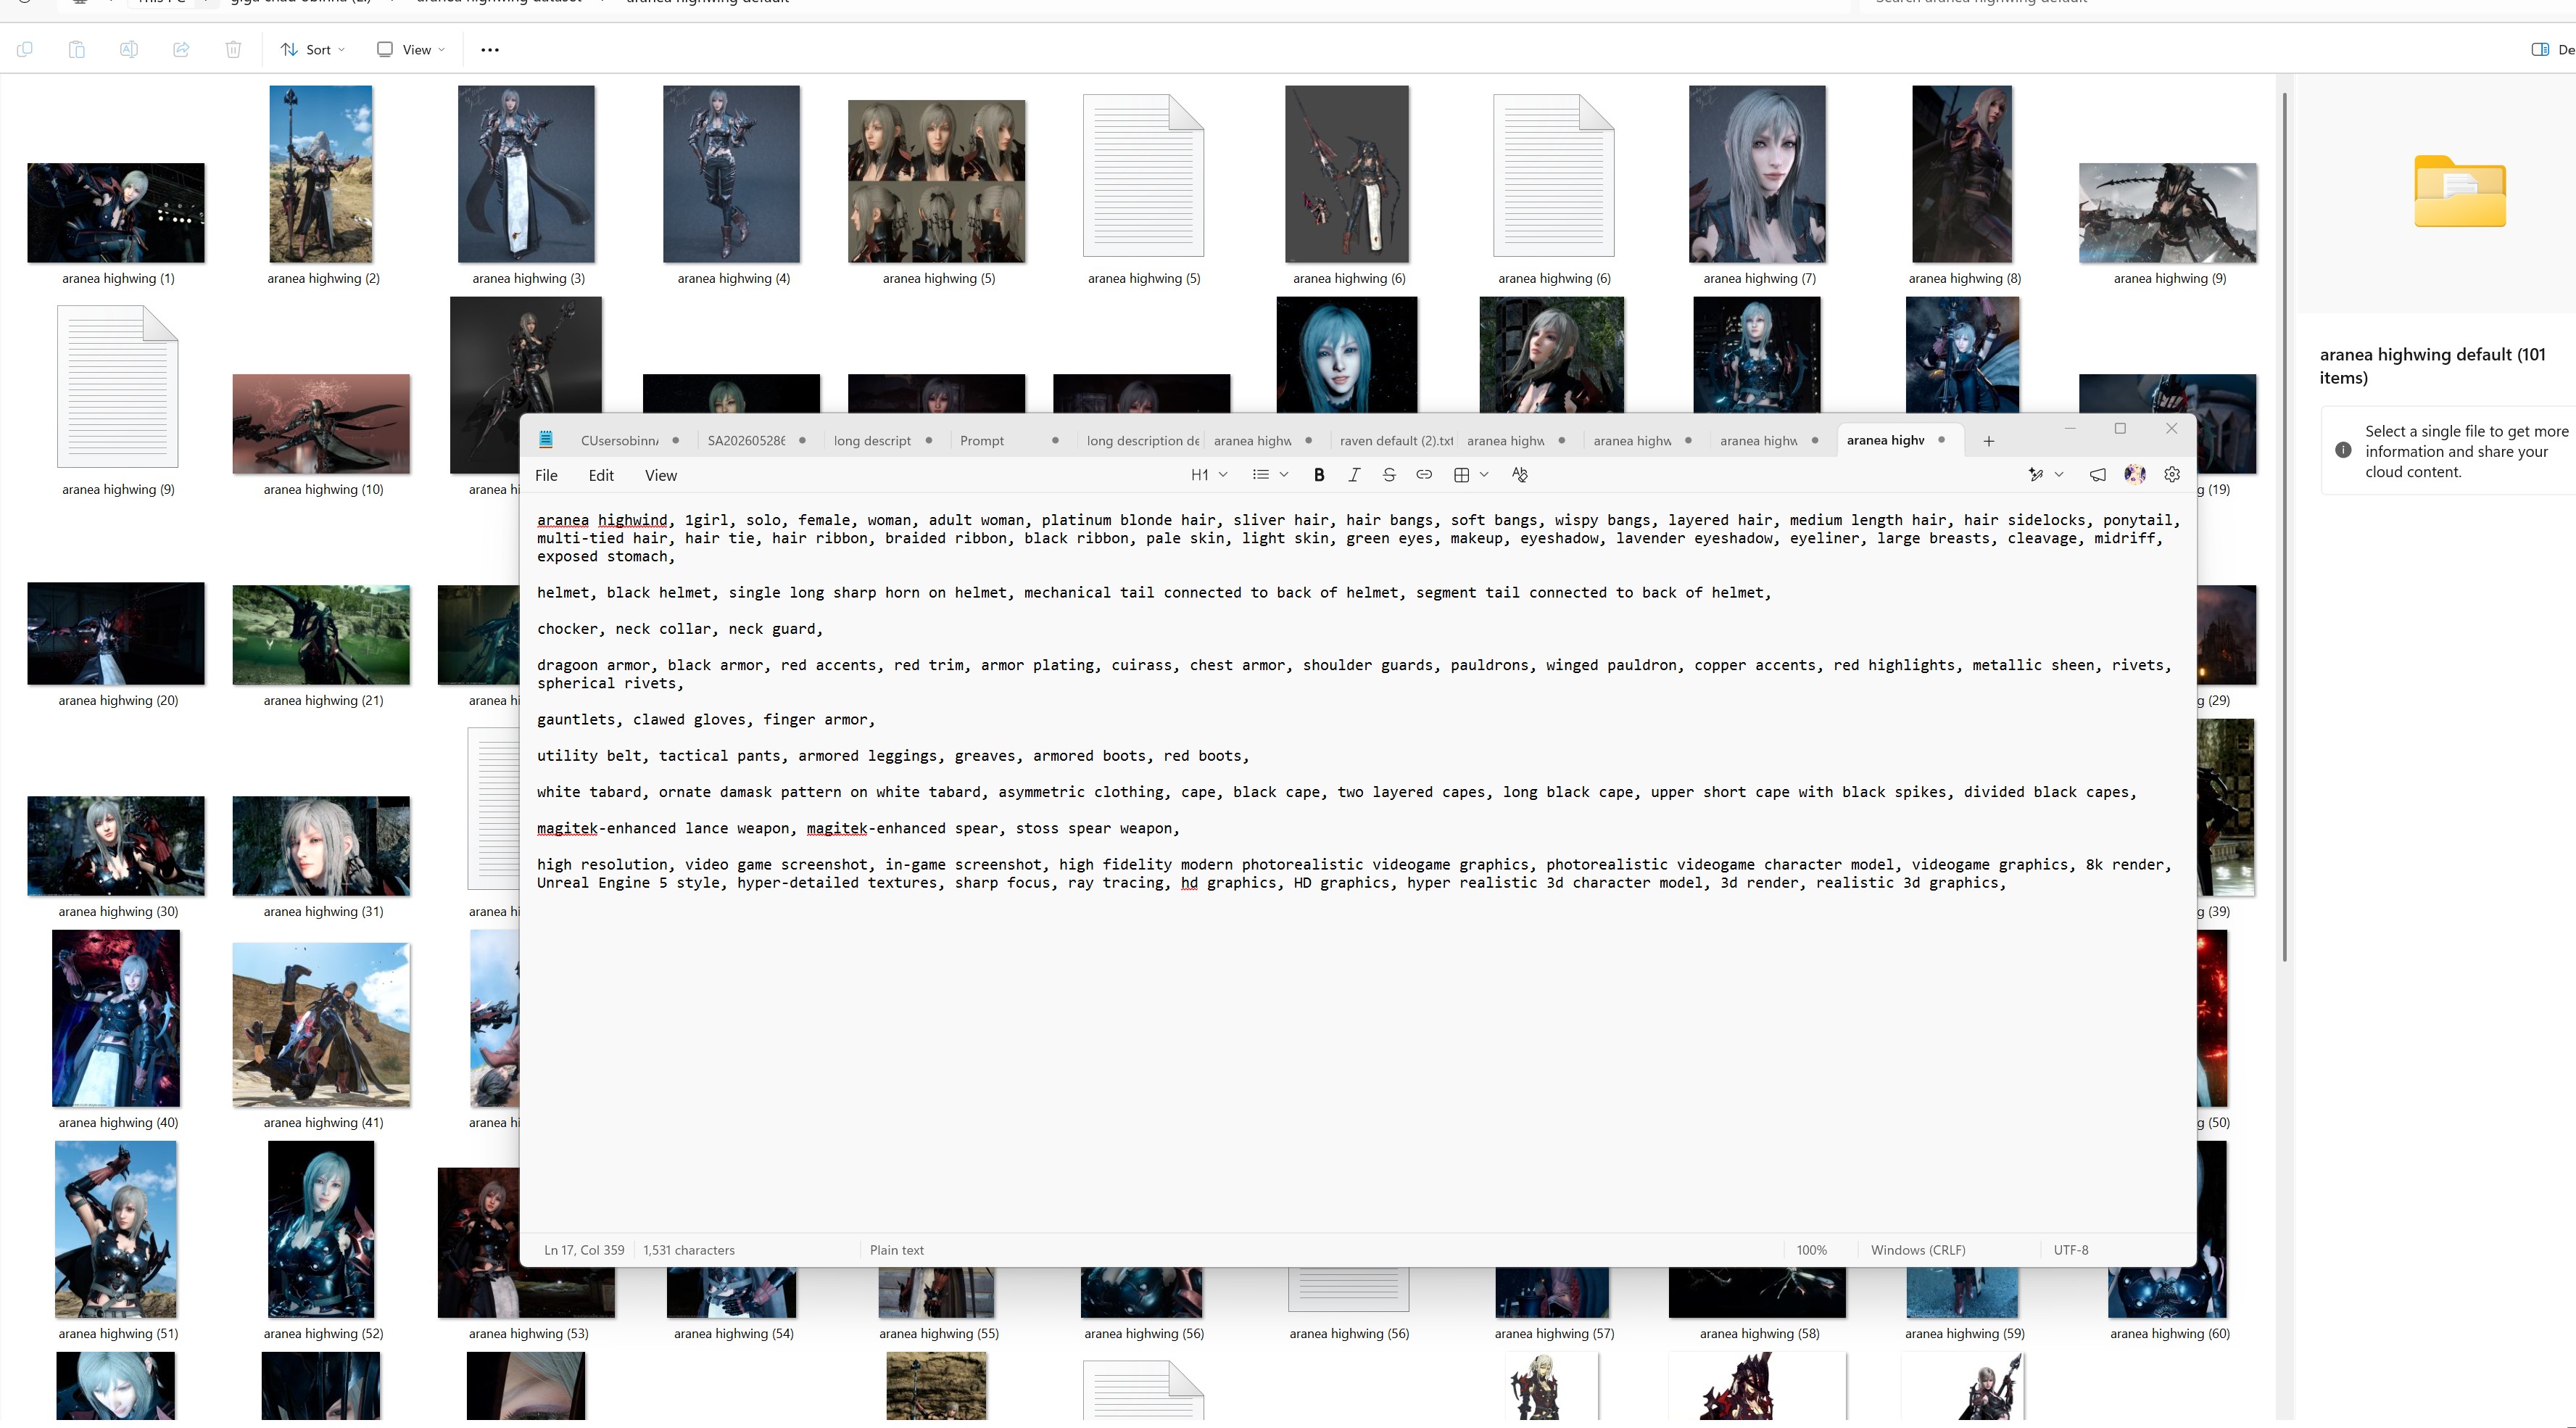
Task: Click Plain text in Notepad status bar
Action: [x=897, y=1250]
